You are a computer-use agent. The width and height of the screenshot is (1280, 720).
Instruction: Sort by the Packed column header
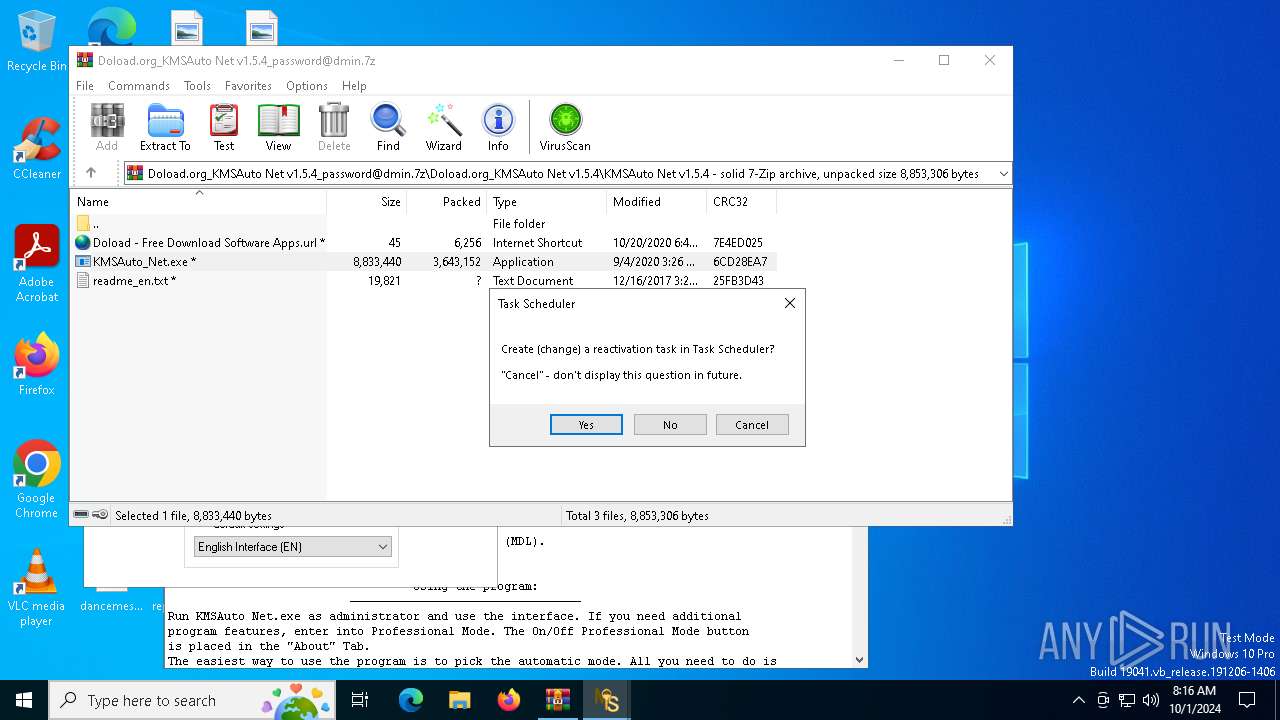(x=447, y=201)
